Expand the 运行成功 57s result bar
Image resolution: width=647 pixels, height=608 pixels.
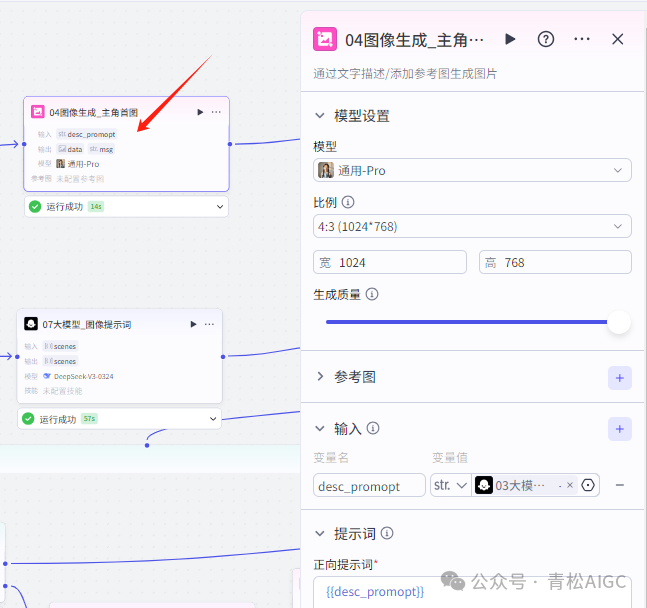(x=213, y=419)
